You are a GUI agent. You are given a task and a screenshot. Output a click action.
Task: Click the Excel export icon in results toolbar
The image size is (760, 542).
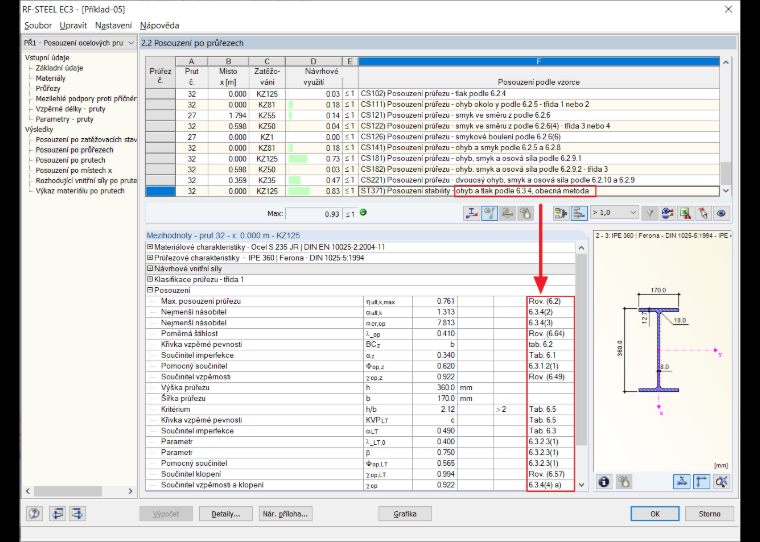point(685,213)
